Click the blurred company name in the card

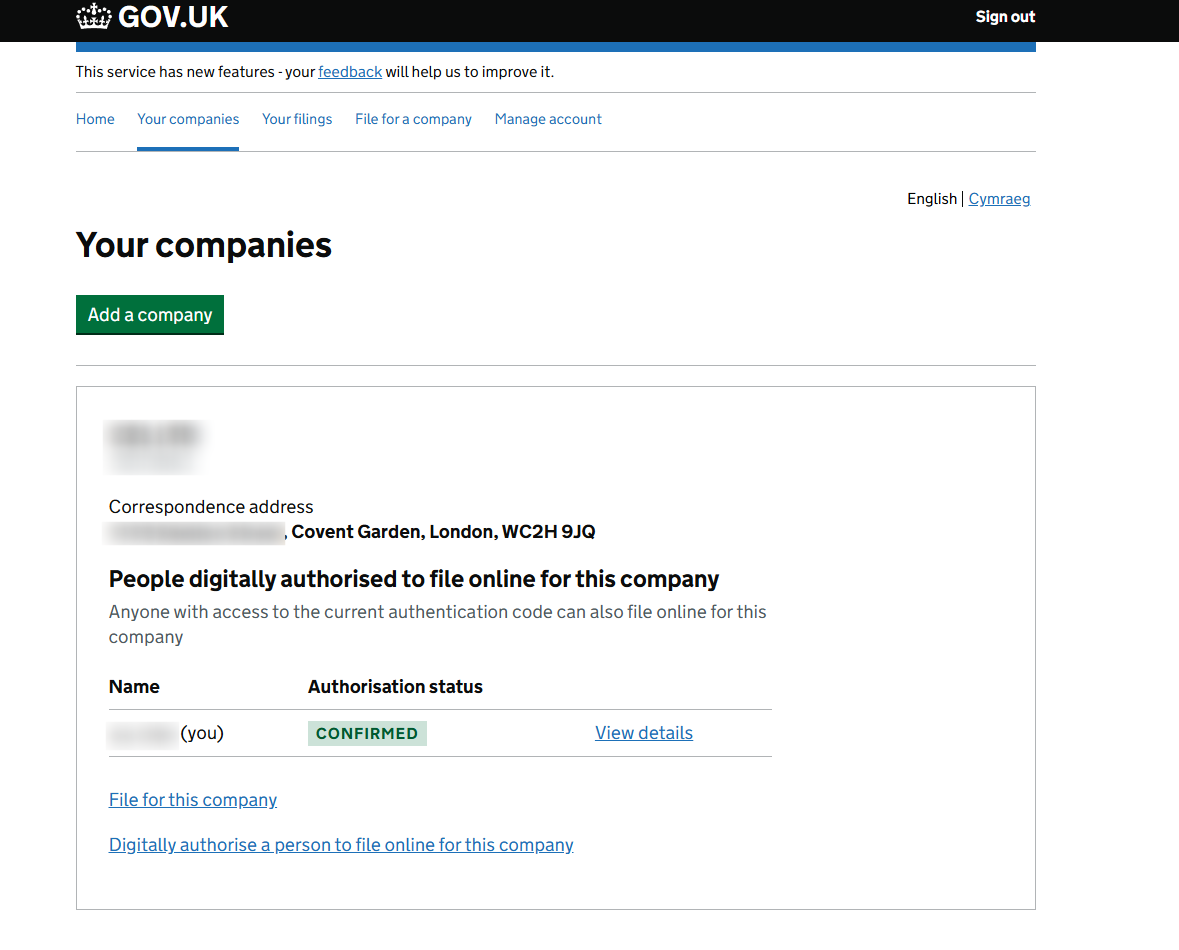pyautogui.click(x=155, y=436)
